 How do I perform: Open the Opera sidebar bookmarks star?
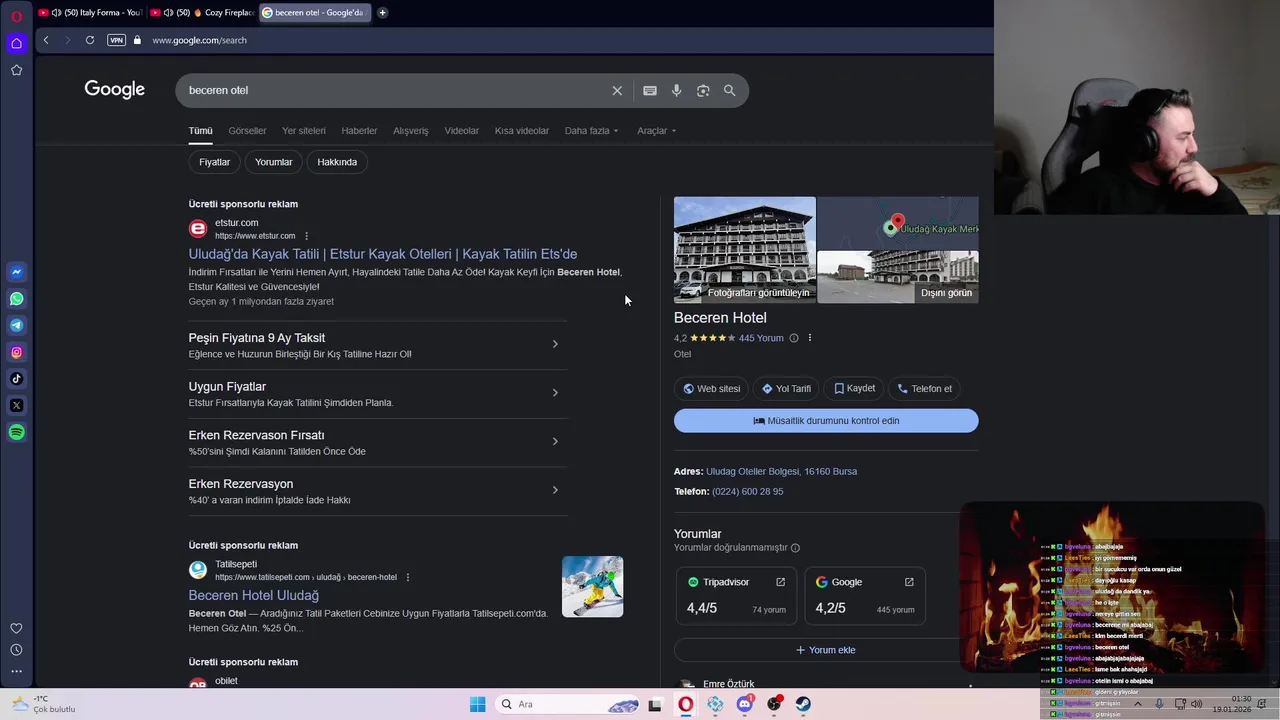16,70
